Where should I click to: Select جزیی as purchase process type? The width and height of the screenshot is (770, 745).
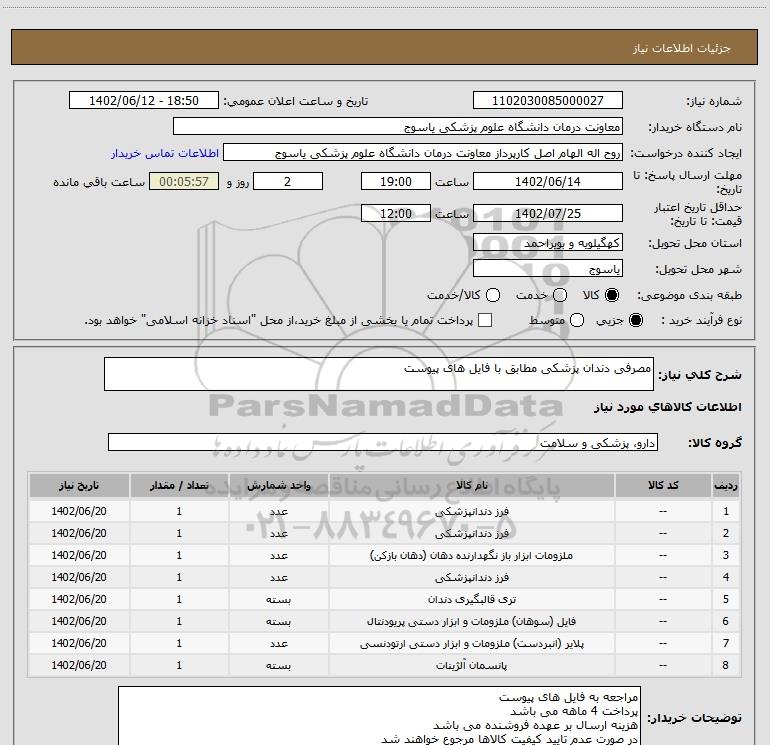click(x=638, y=321)
